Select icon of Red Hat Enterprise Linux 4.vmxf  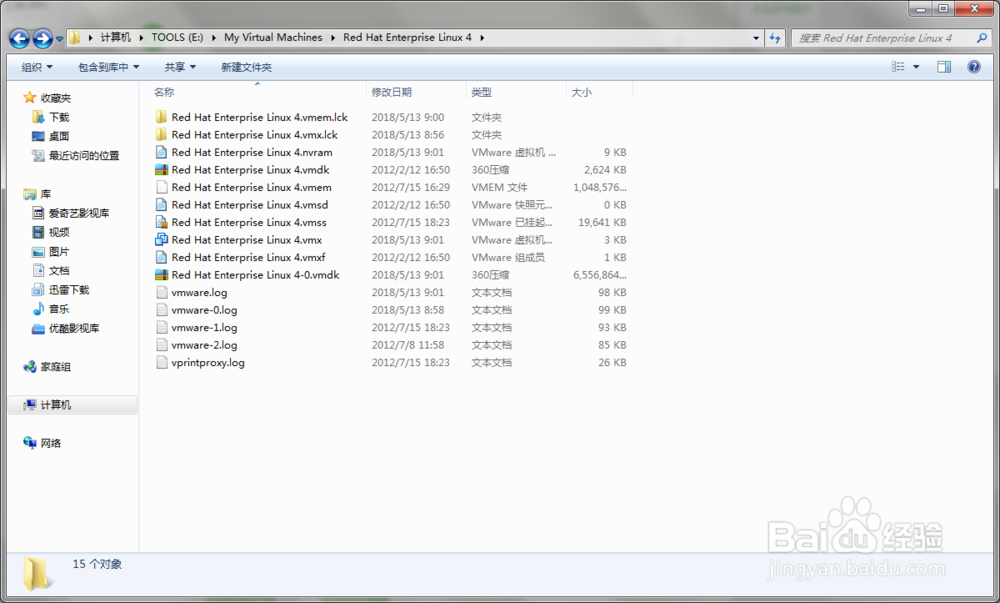[x=161, y=257]
